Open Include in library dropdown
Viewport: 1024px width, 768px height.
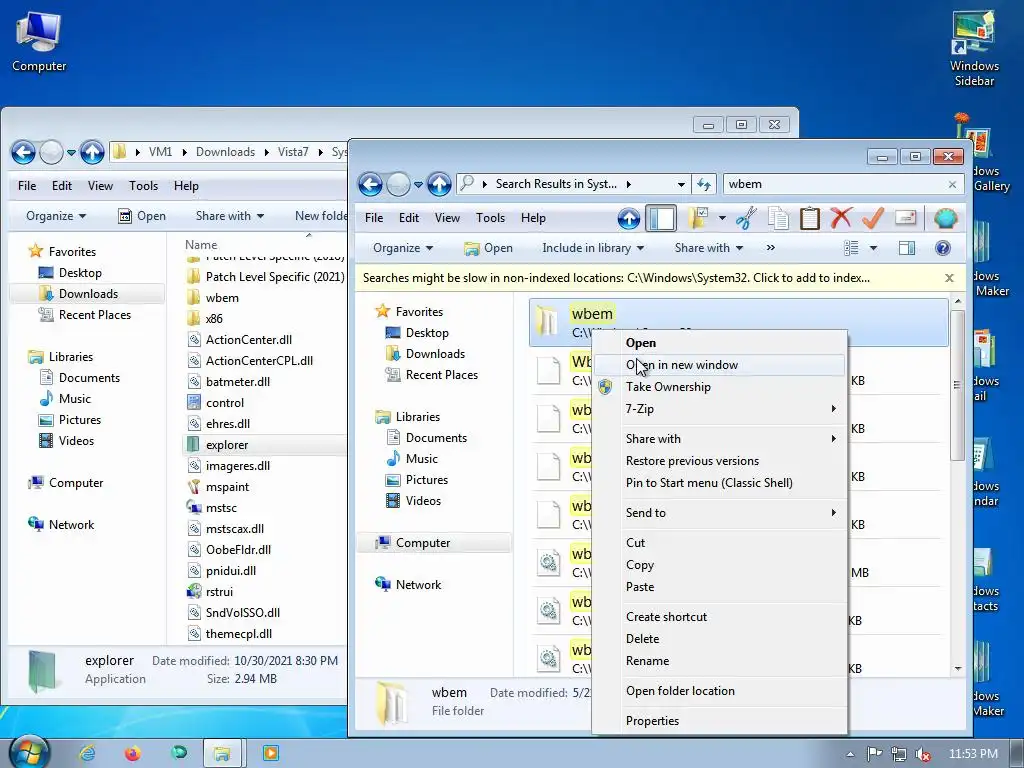(x=593, y=248)
